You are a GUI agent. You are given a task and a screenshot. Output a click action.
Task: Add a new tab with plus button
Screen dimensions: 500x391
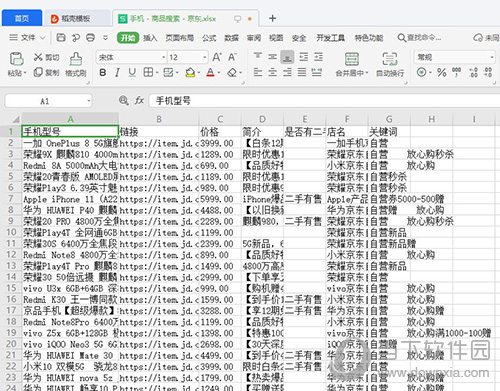coord(272,18)
